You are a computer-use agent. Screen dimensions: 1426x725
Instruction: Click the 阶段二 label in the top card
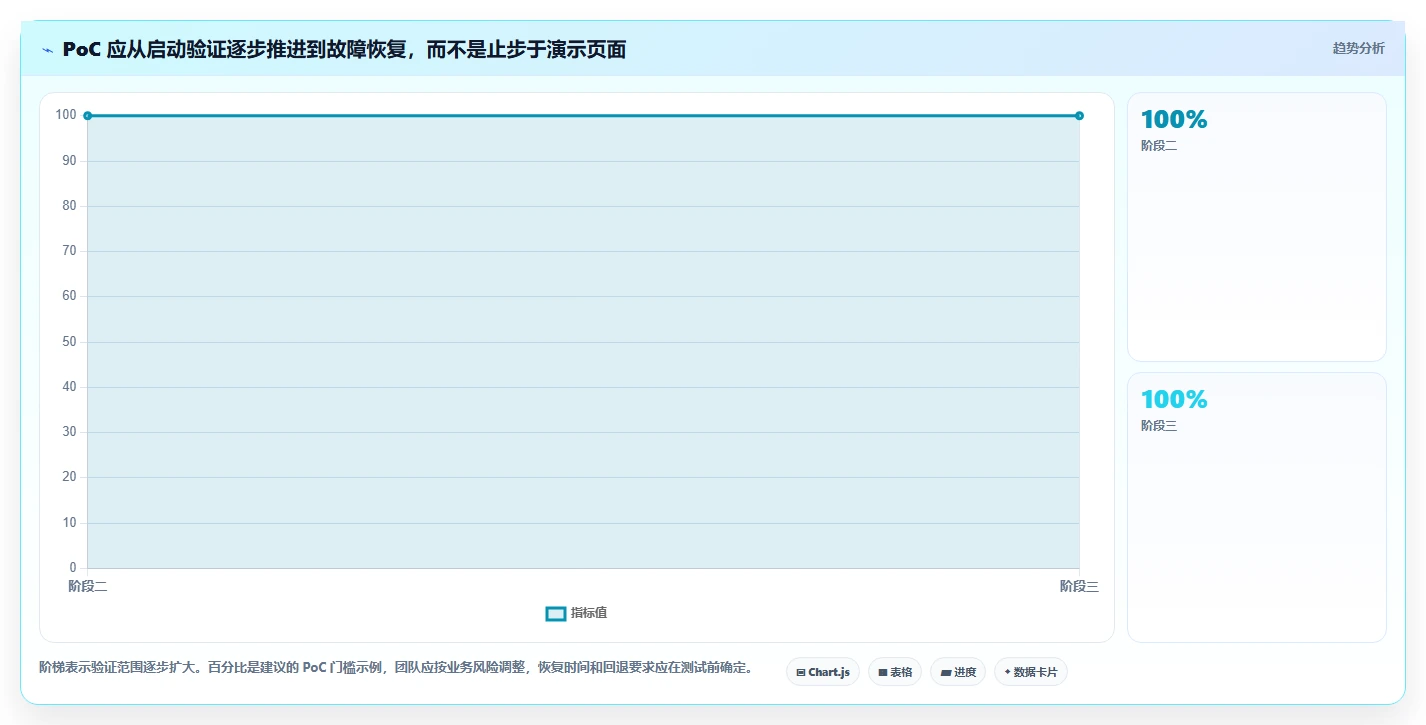pyautogui.click(x=1159, y=146)
